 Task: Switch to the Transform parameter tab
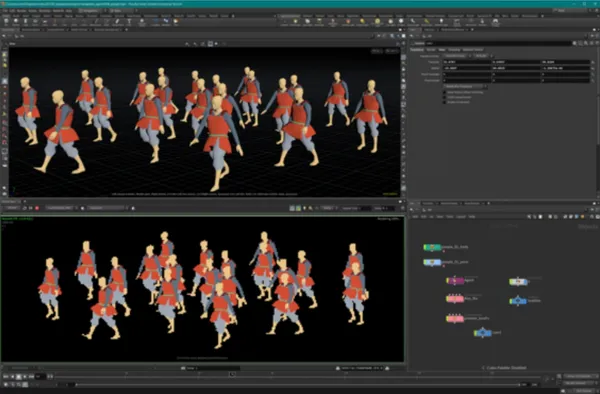pos(417,50)
